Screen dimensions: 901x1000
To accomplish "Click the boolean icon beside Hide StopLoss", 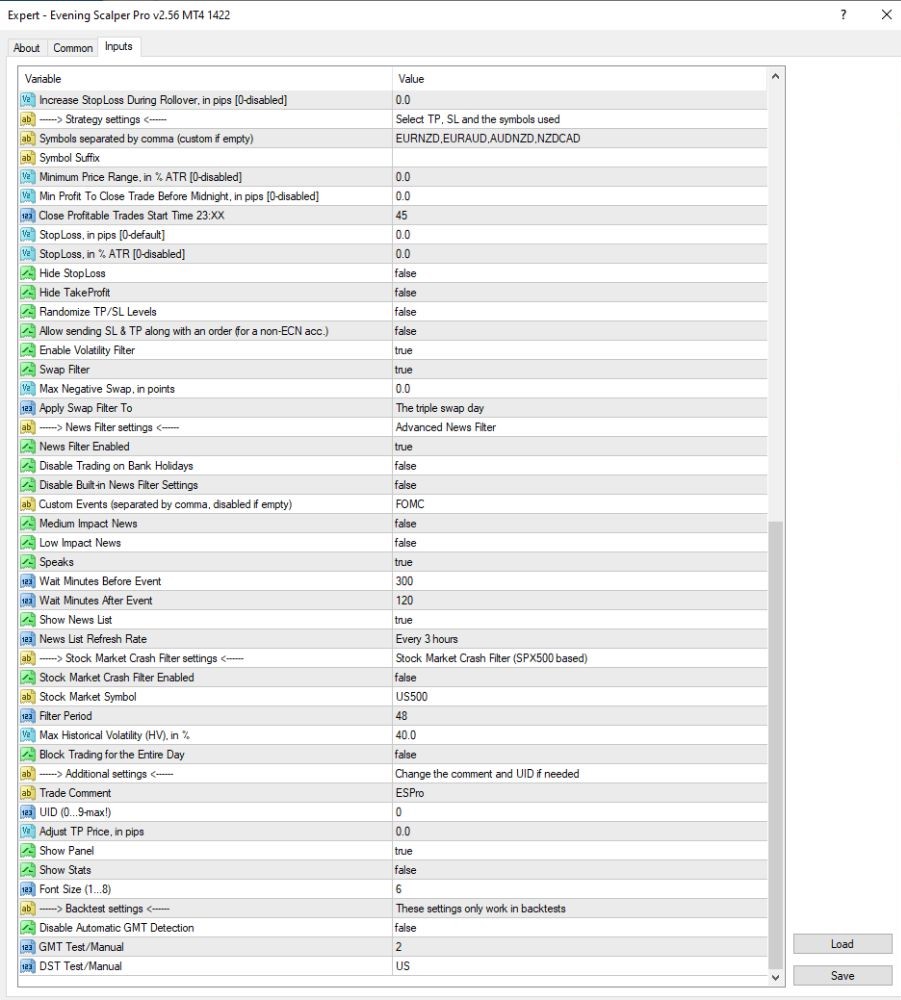I will pos(27,273).
